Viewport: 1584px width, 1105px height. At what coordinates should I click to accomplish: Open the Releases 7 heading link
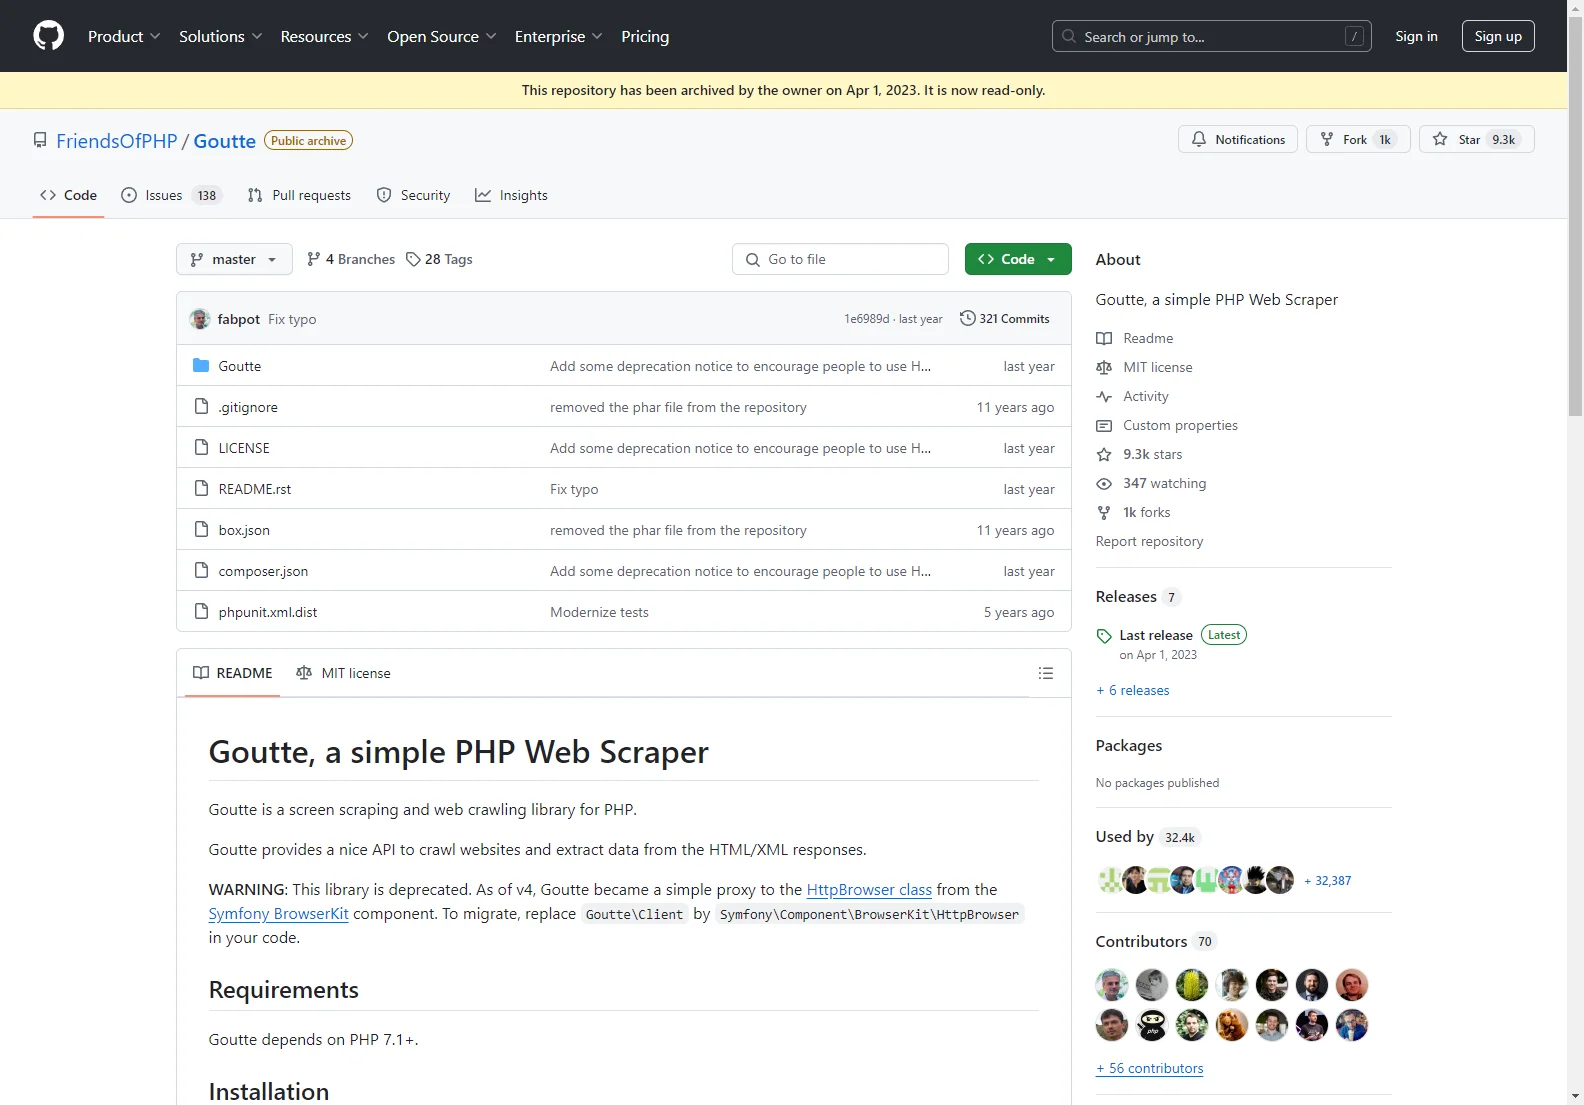[1138, 597]
